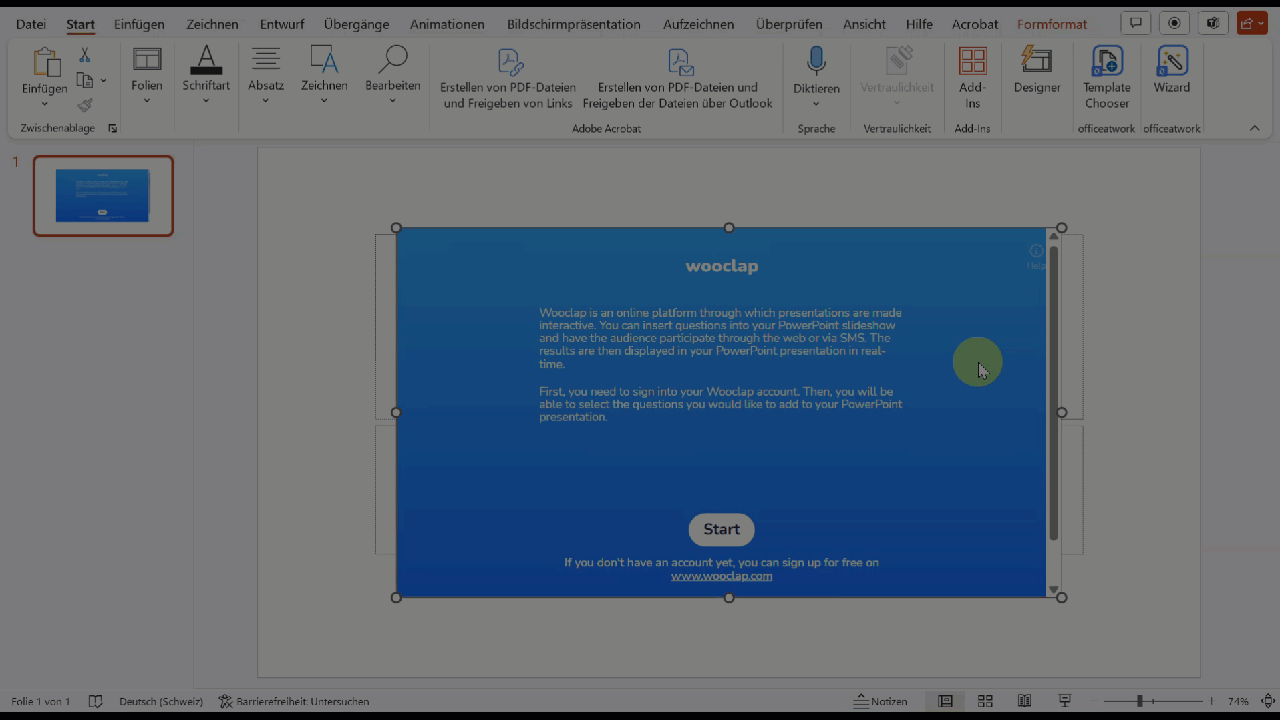Expand the copy options dropdown arrow
This screenshot has width=1280, height=720.
click(103, 81)
